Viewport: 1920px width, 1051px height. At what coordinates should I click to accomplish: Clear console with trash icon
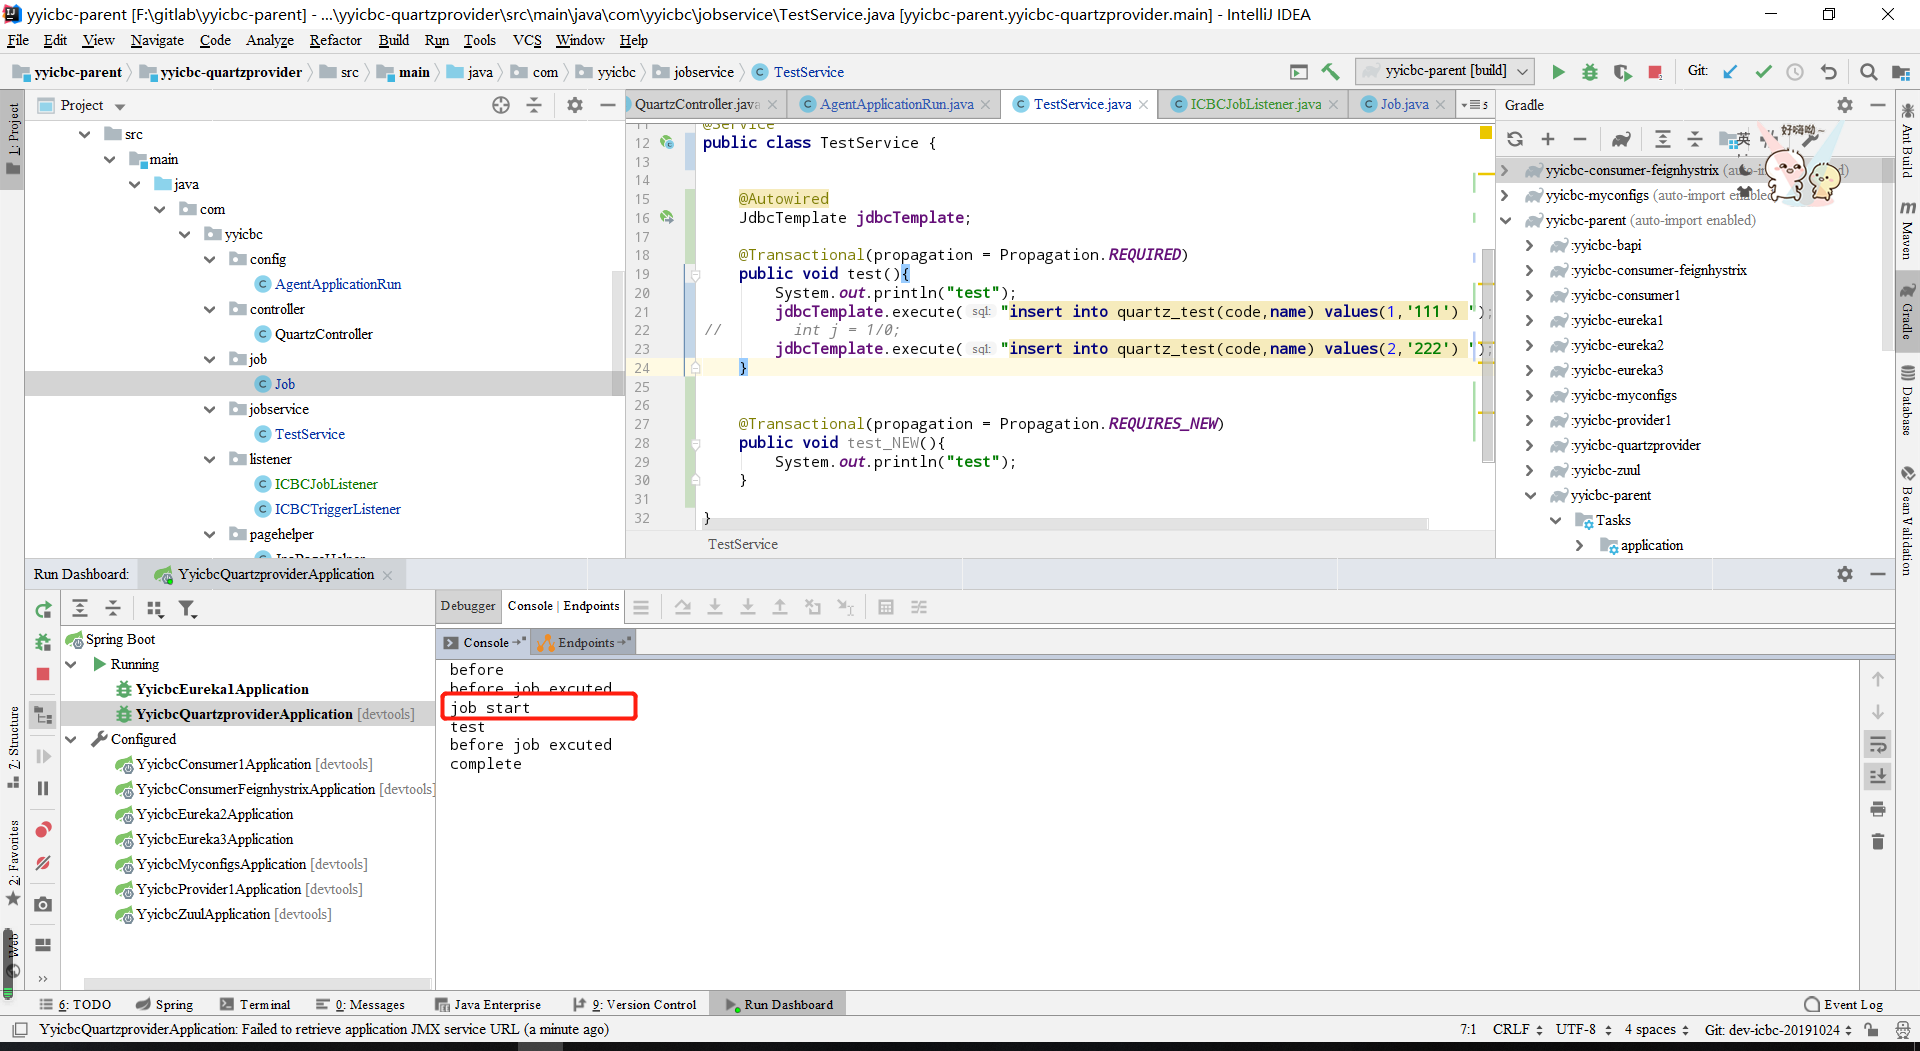(1878, 842)
